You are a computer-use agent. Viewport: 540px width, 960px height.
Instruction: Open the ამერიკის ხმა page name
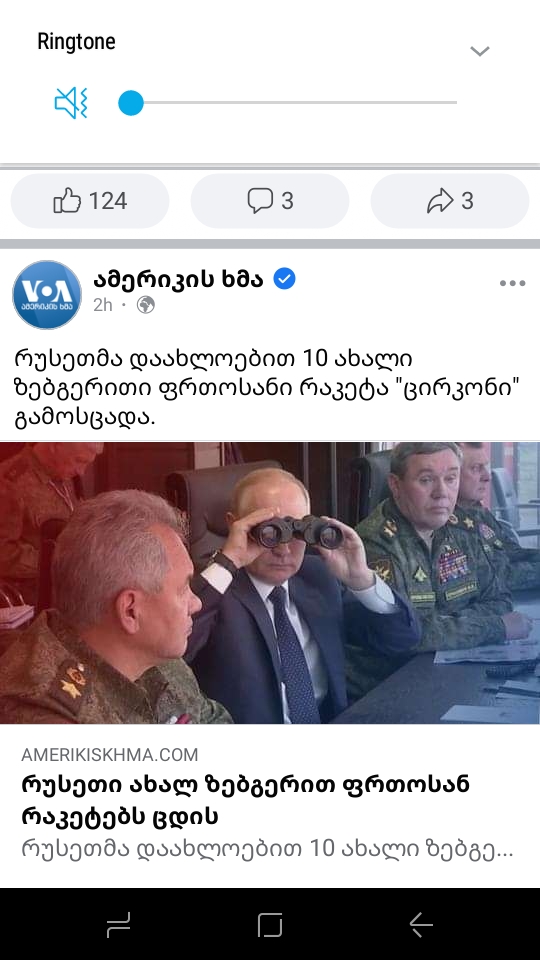tap(178, 279)
